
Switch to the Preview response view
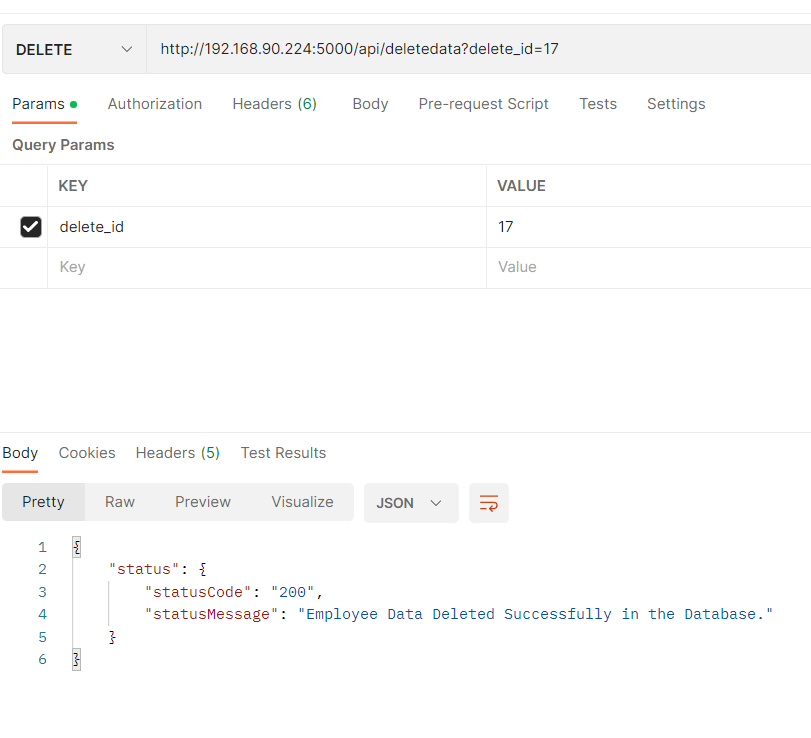click(203, 502)
